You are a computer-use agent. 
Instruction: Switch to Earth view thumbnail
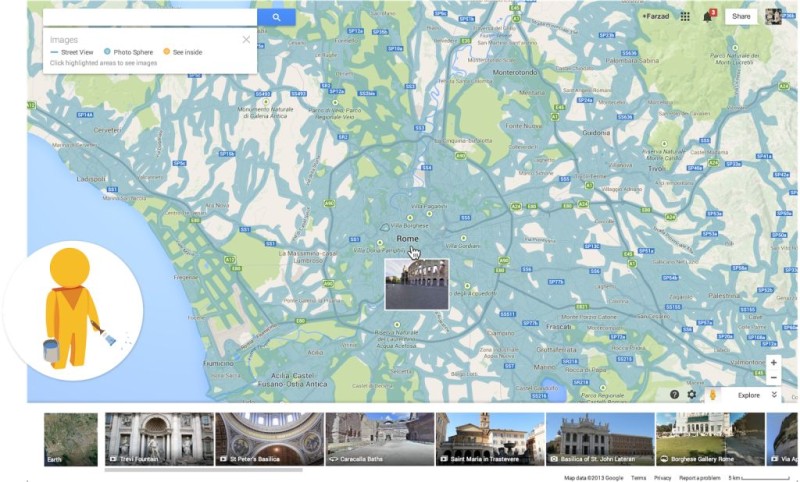[71, 439]
